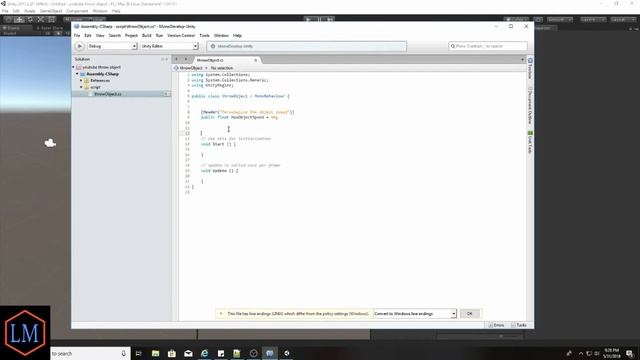Select the Unity Scale tool
This screenshot has height=360, width=640.
[x=41, y=19]
